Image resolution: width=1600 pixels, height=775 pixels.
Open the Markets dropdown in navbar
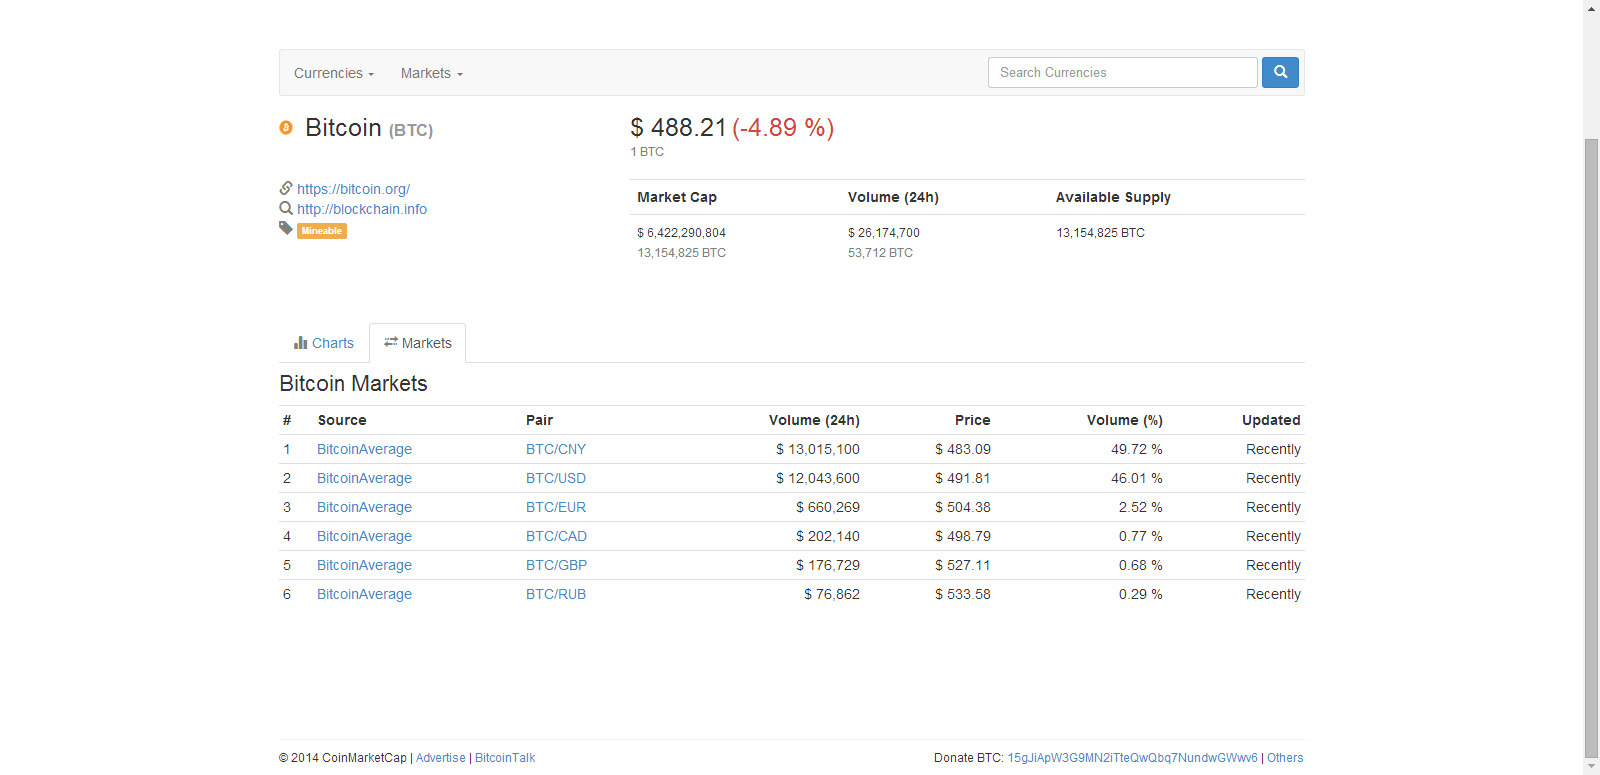(x=432, y=73)
